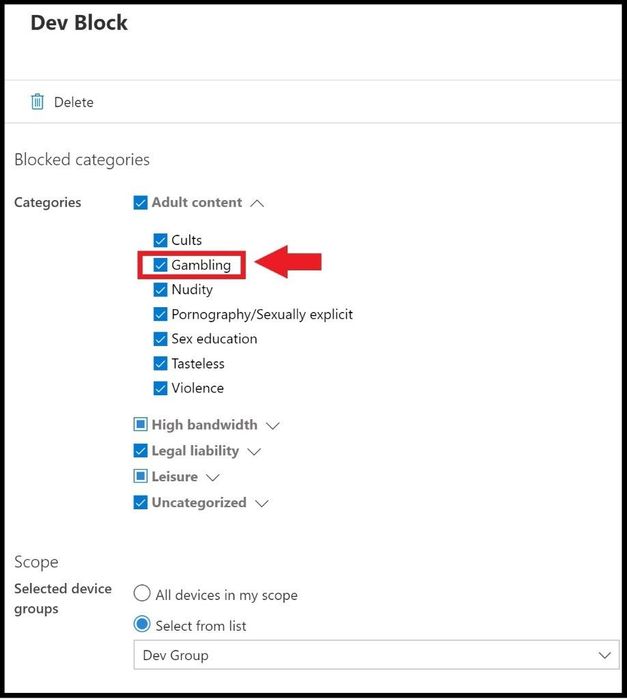Uncheck the Nudity checkbox
The height and width of the screenshot is (699, 627).
tap(160, 290)
